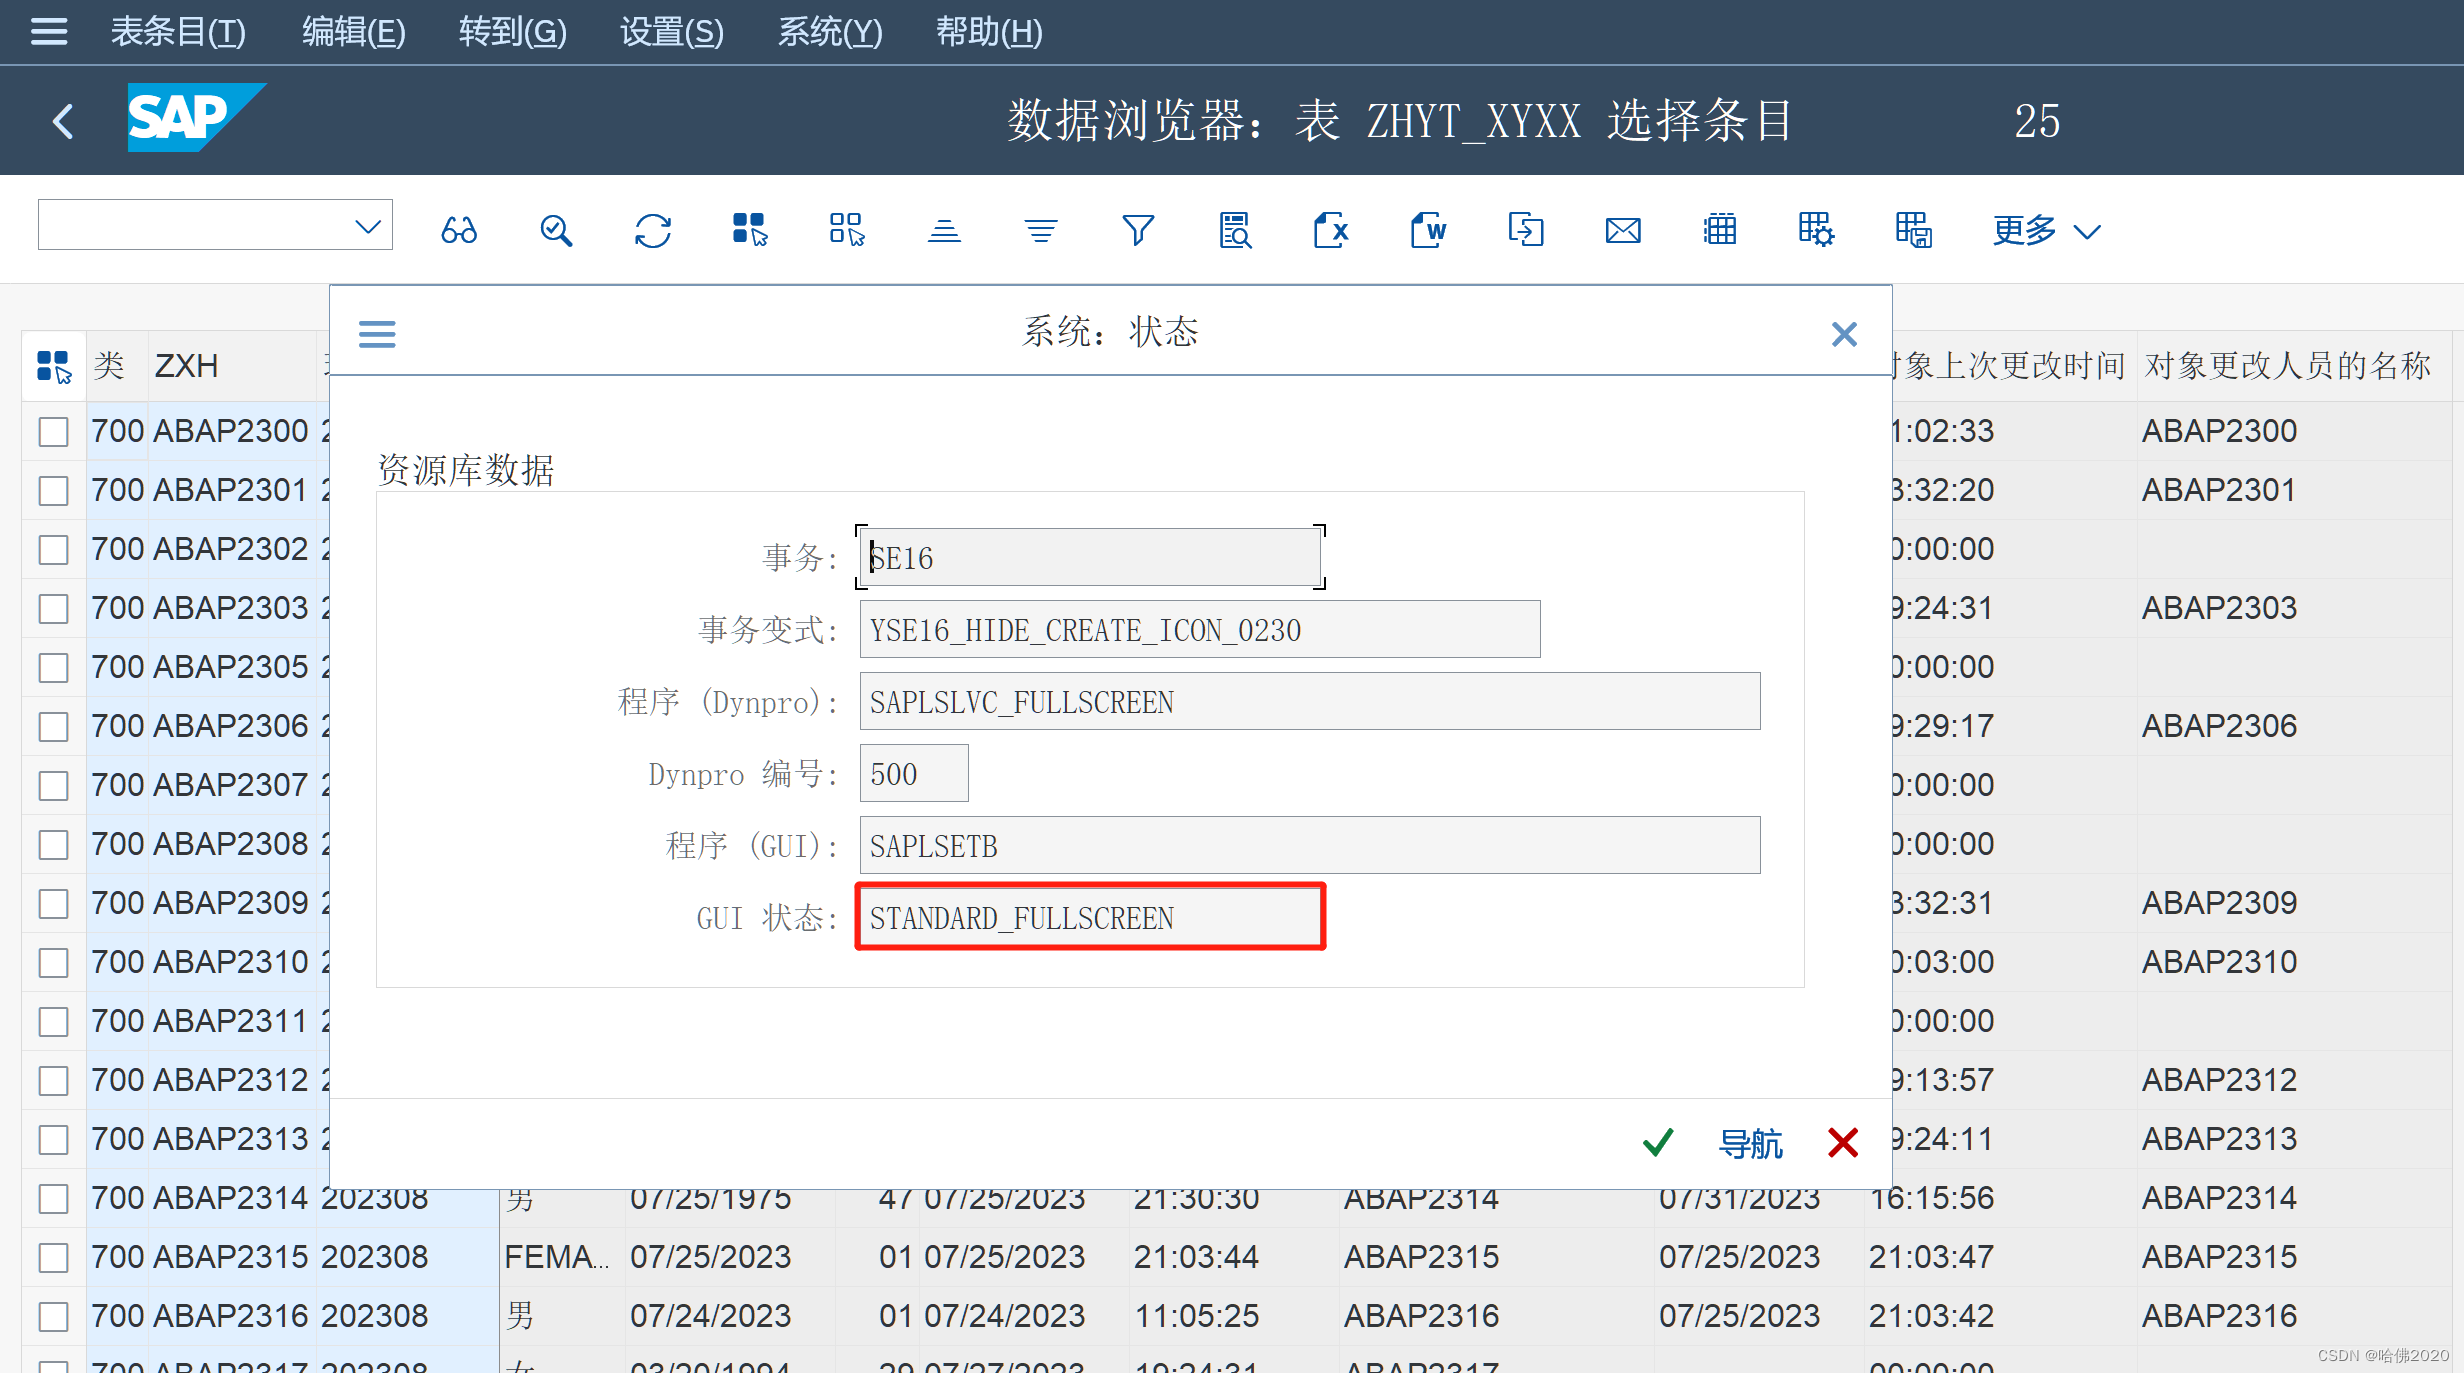This screenshot has height=1373, width=2464.
Task: Open the hamburger menu in status dialog
Action: click(377, 333)
